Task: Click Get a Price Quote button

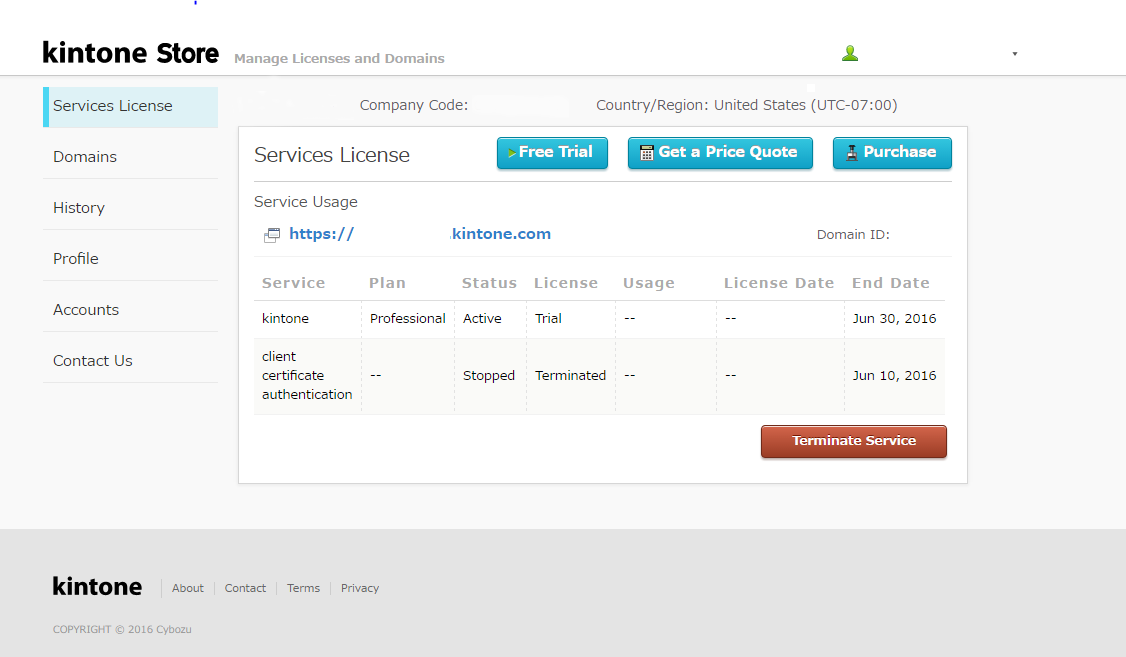Action: point(720,153)
